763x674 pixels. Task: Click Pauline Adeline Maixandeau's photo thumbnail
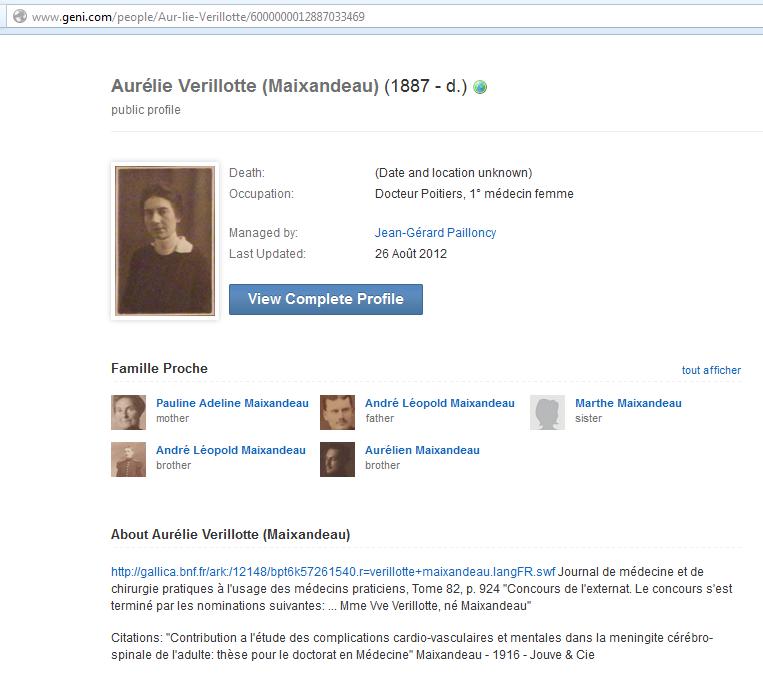[128, 412]
